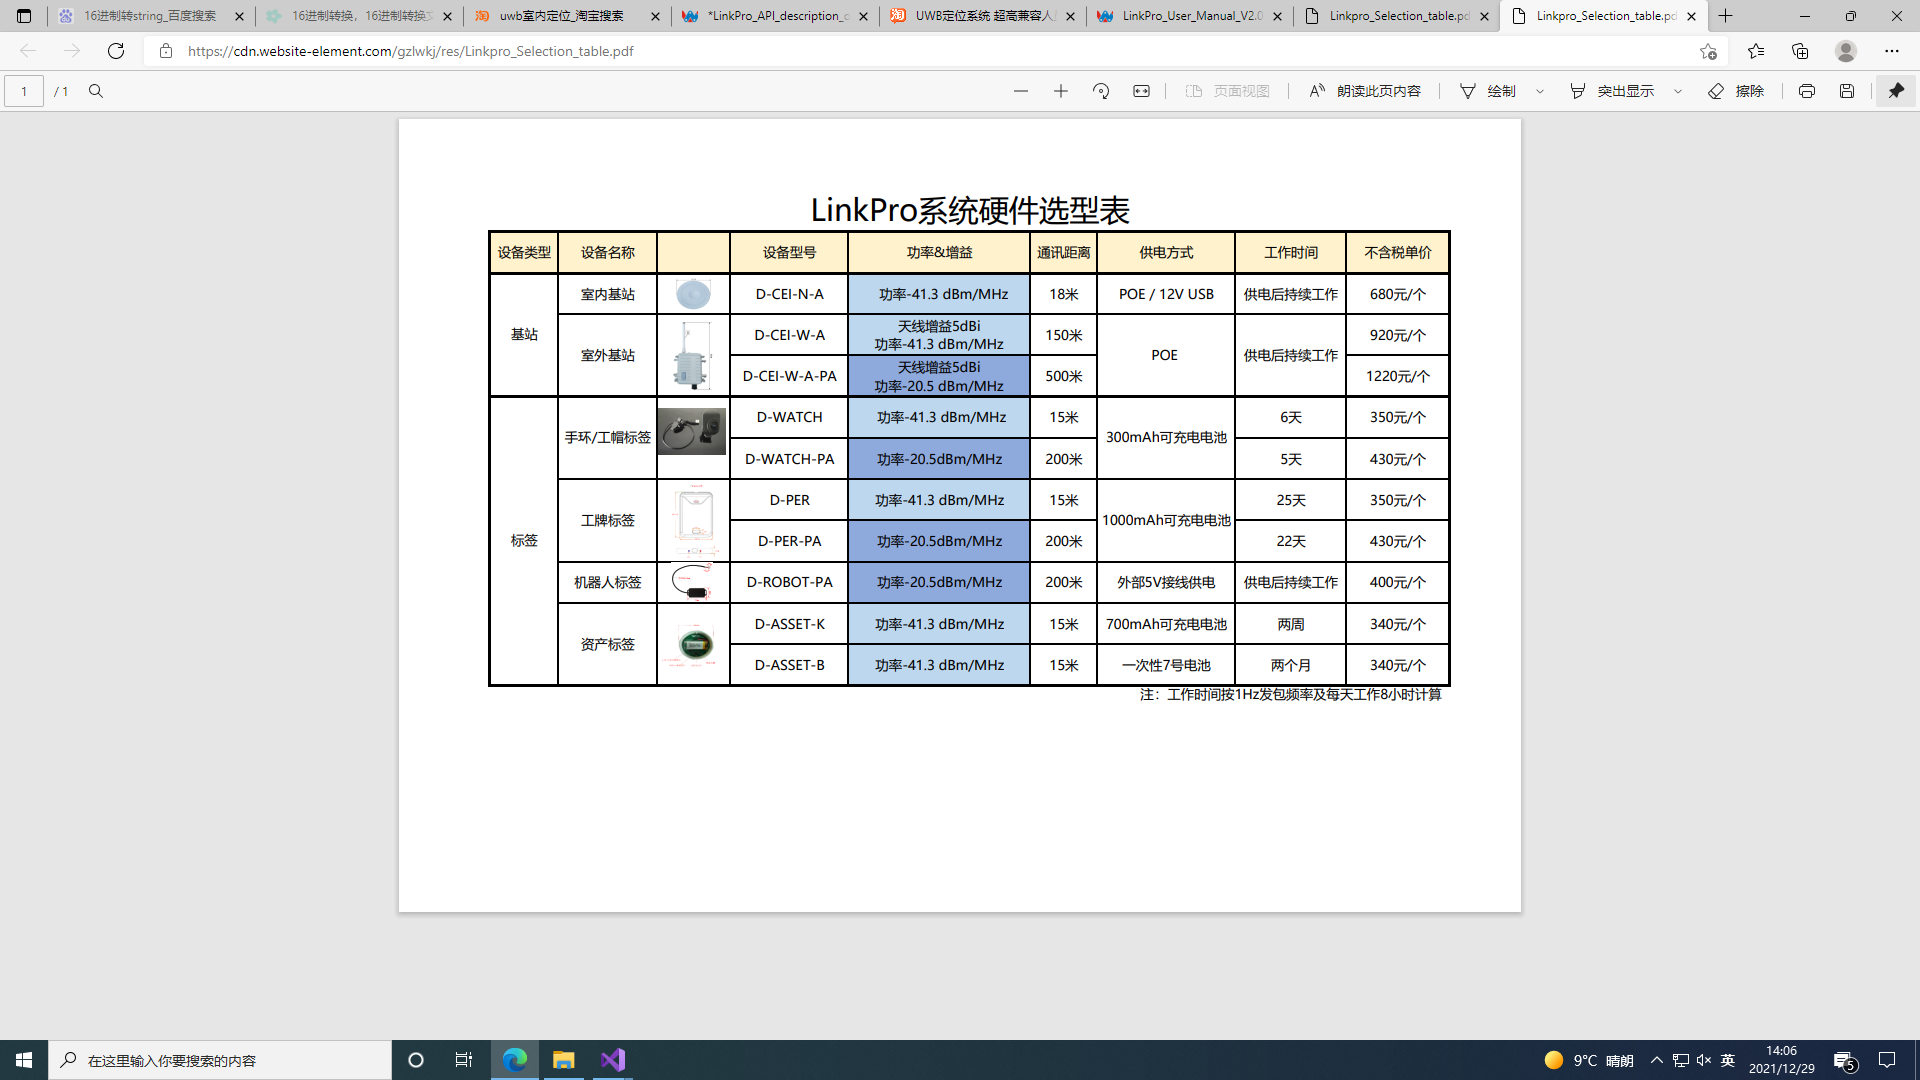This screenshot has width=1920, height=1080.
Task: Save the PDF with the disk icon
Action: (1846, 91)
